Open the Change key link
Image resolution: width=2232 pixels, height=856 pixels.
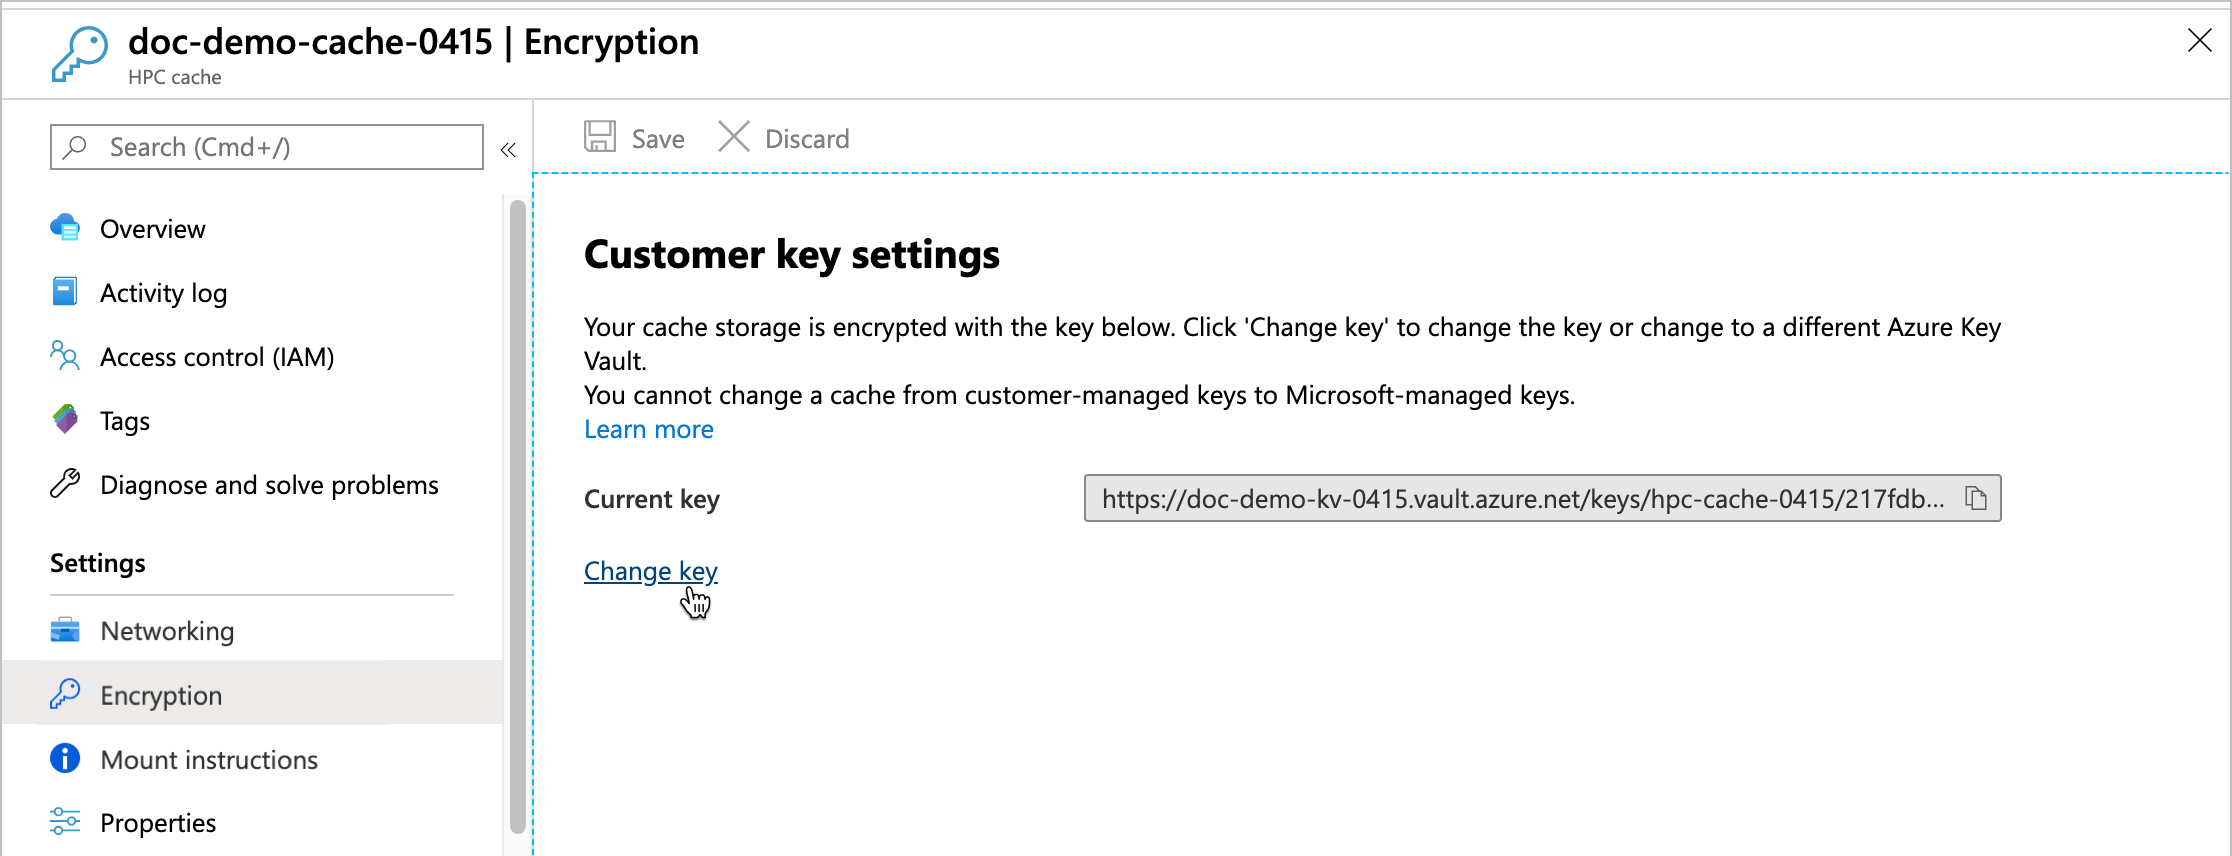coord(650,570)
